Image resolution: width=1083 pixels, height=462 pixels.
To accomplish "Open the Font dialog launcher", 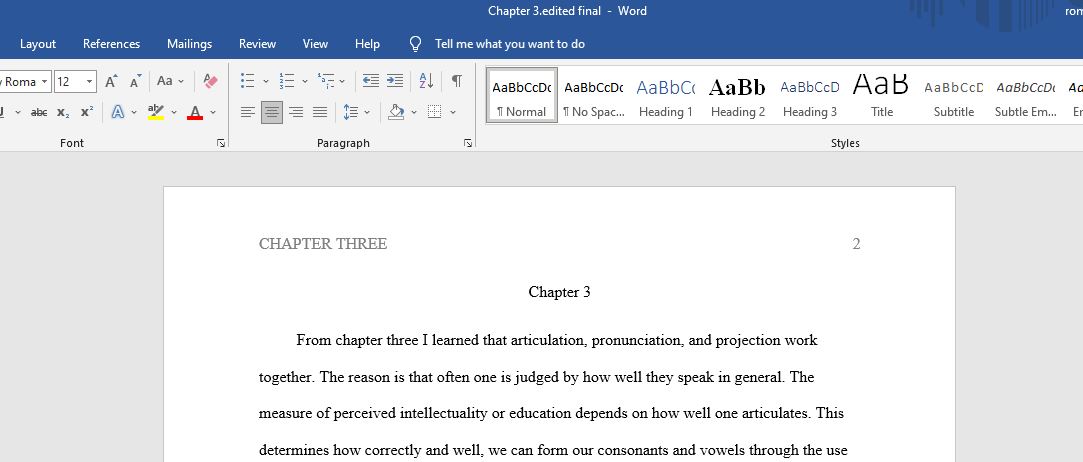I will click(221, 143).
